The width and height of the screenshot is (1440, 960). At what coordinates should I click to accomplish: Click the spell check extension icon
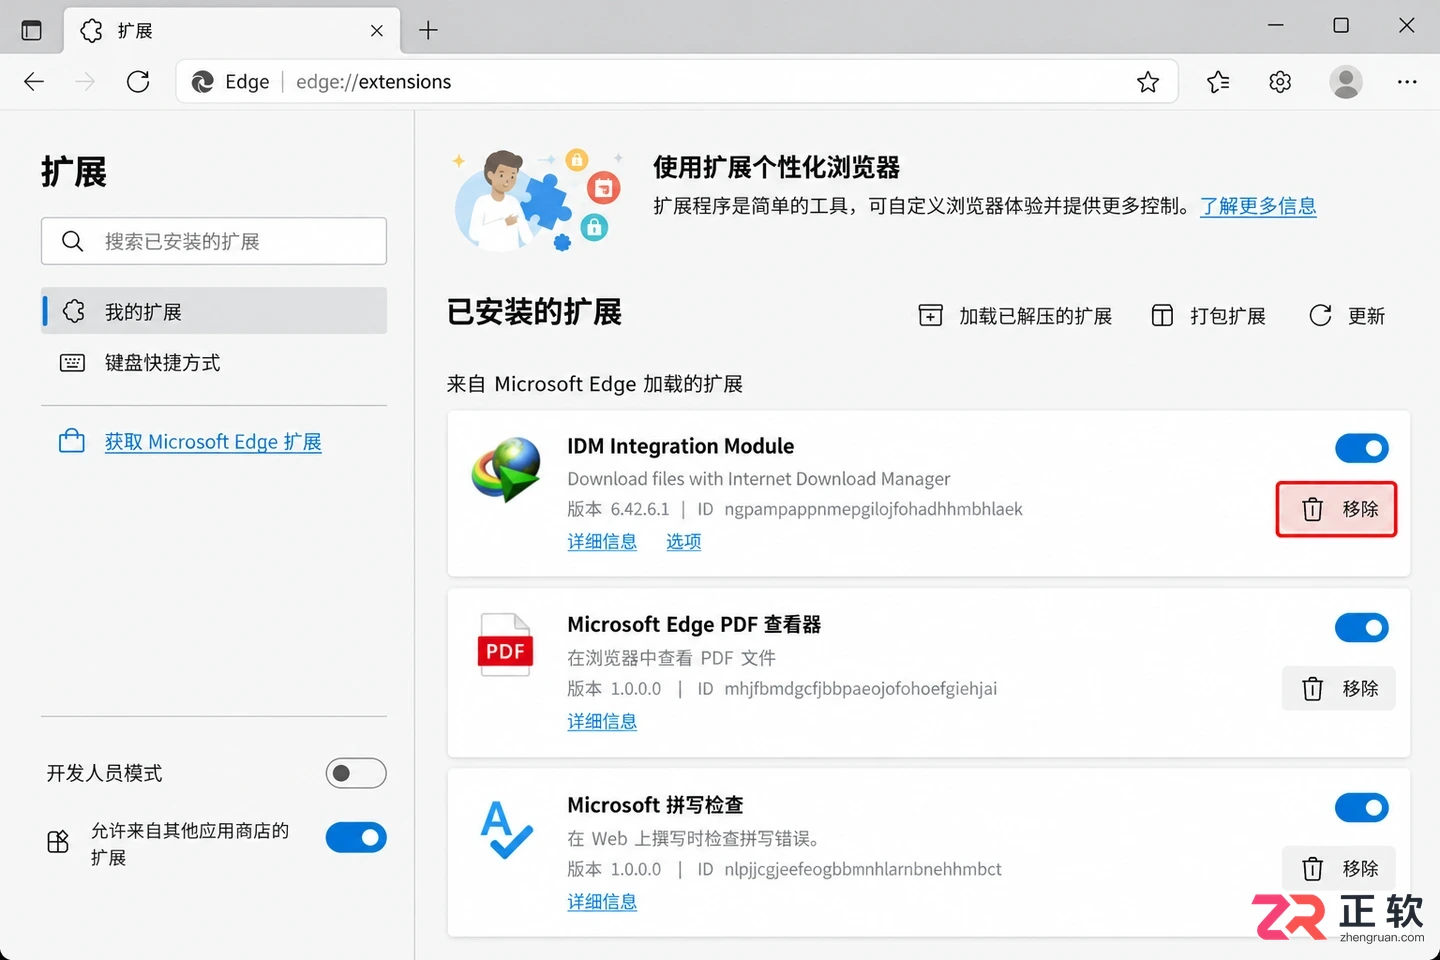[507, 830]
